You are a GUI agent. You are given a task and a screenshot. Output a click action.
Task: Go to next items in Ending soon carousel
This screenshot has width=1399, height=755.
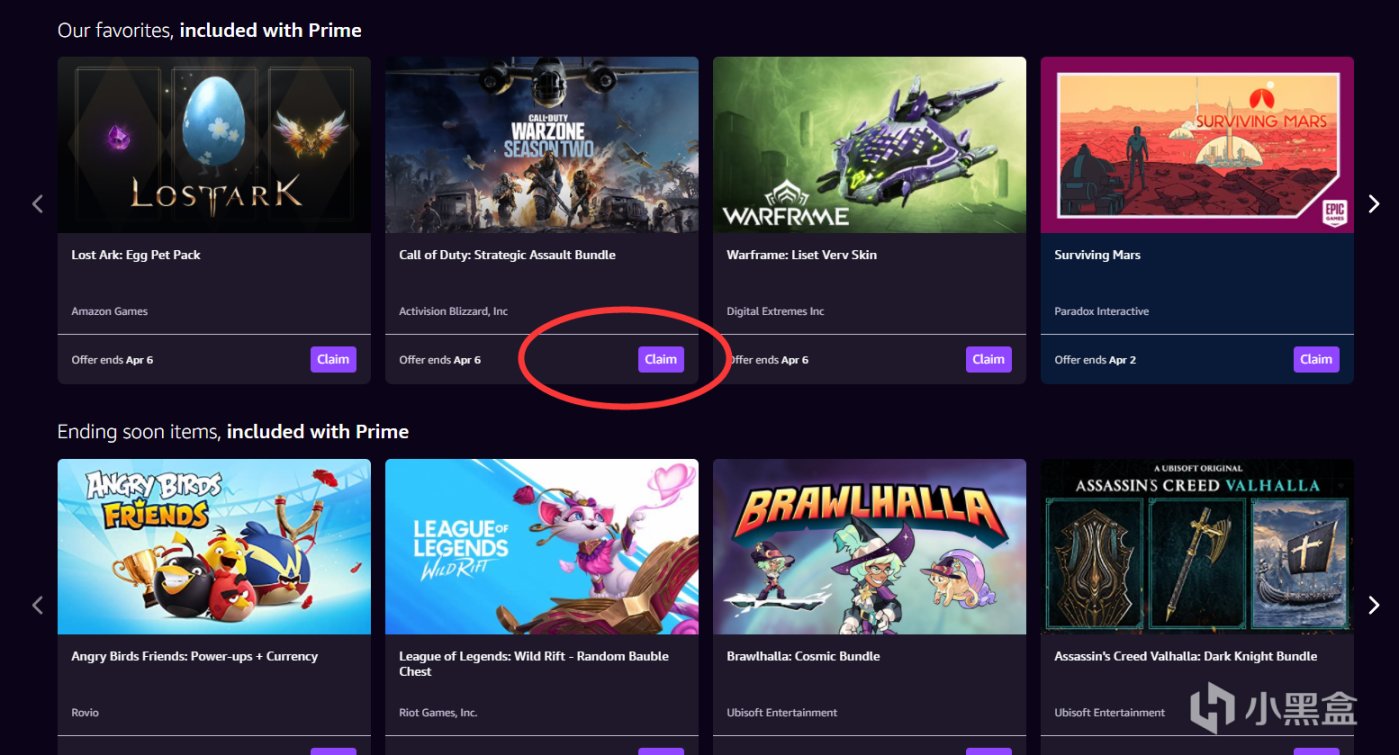[1374, 605]
